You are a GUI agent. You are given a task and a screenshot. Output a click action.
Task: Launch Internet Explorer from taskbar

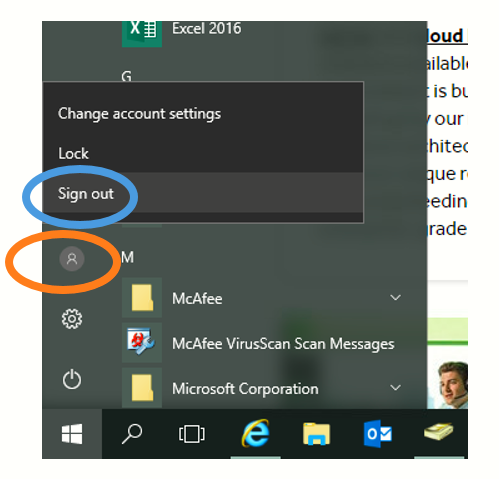pyautogui.click(x=255, y=433)
